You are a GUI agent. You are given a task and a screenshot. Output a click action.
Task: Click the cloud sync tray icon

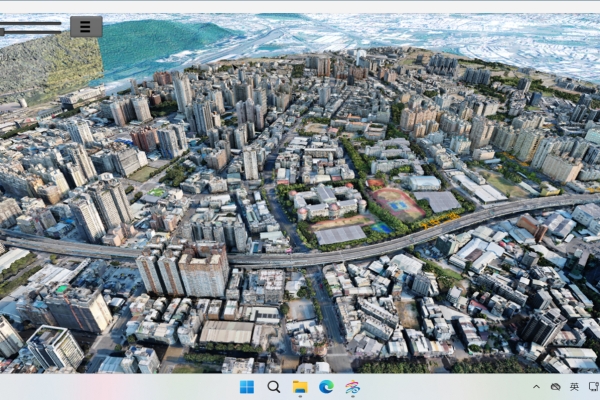(555, 387)
